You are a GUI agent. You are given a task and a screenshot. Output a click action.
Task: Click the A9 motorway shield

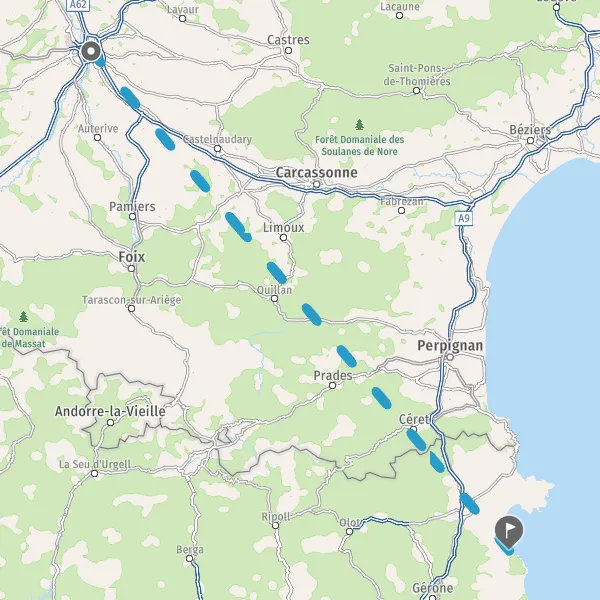(x=463, y=218)
